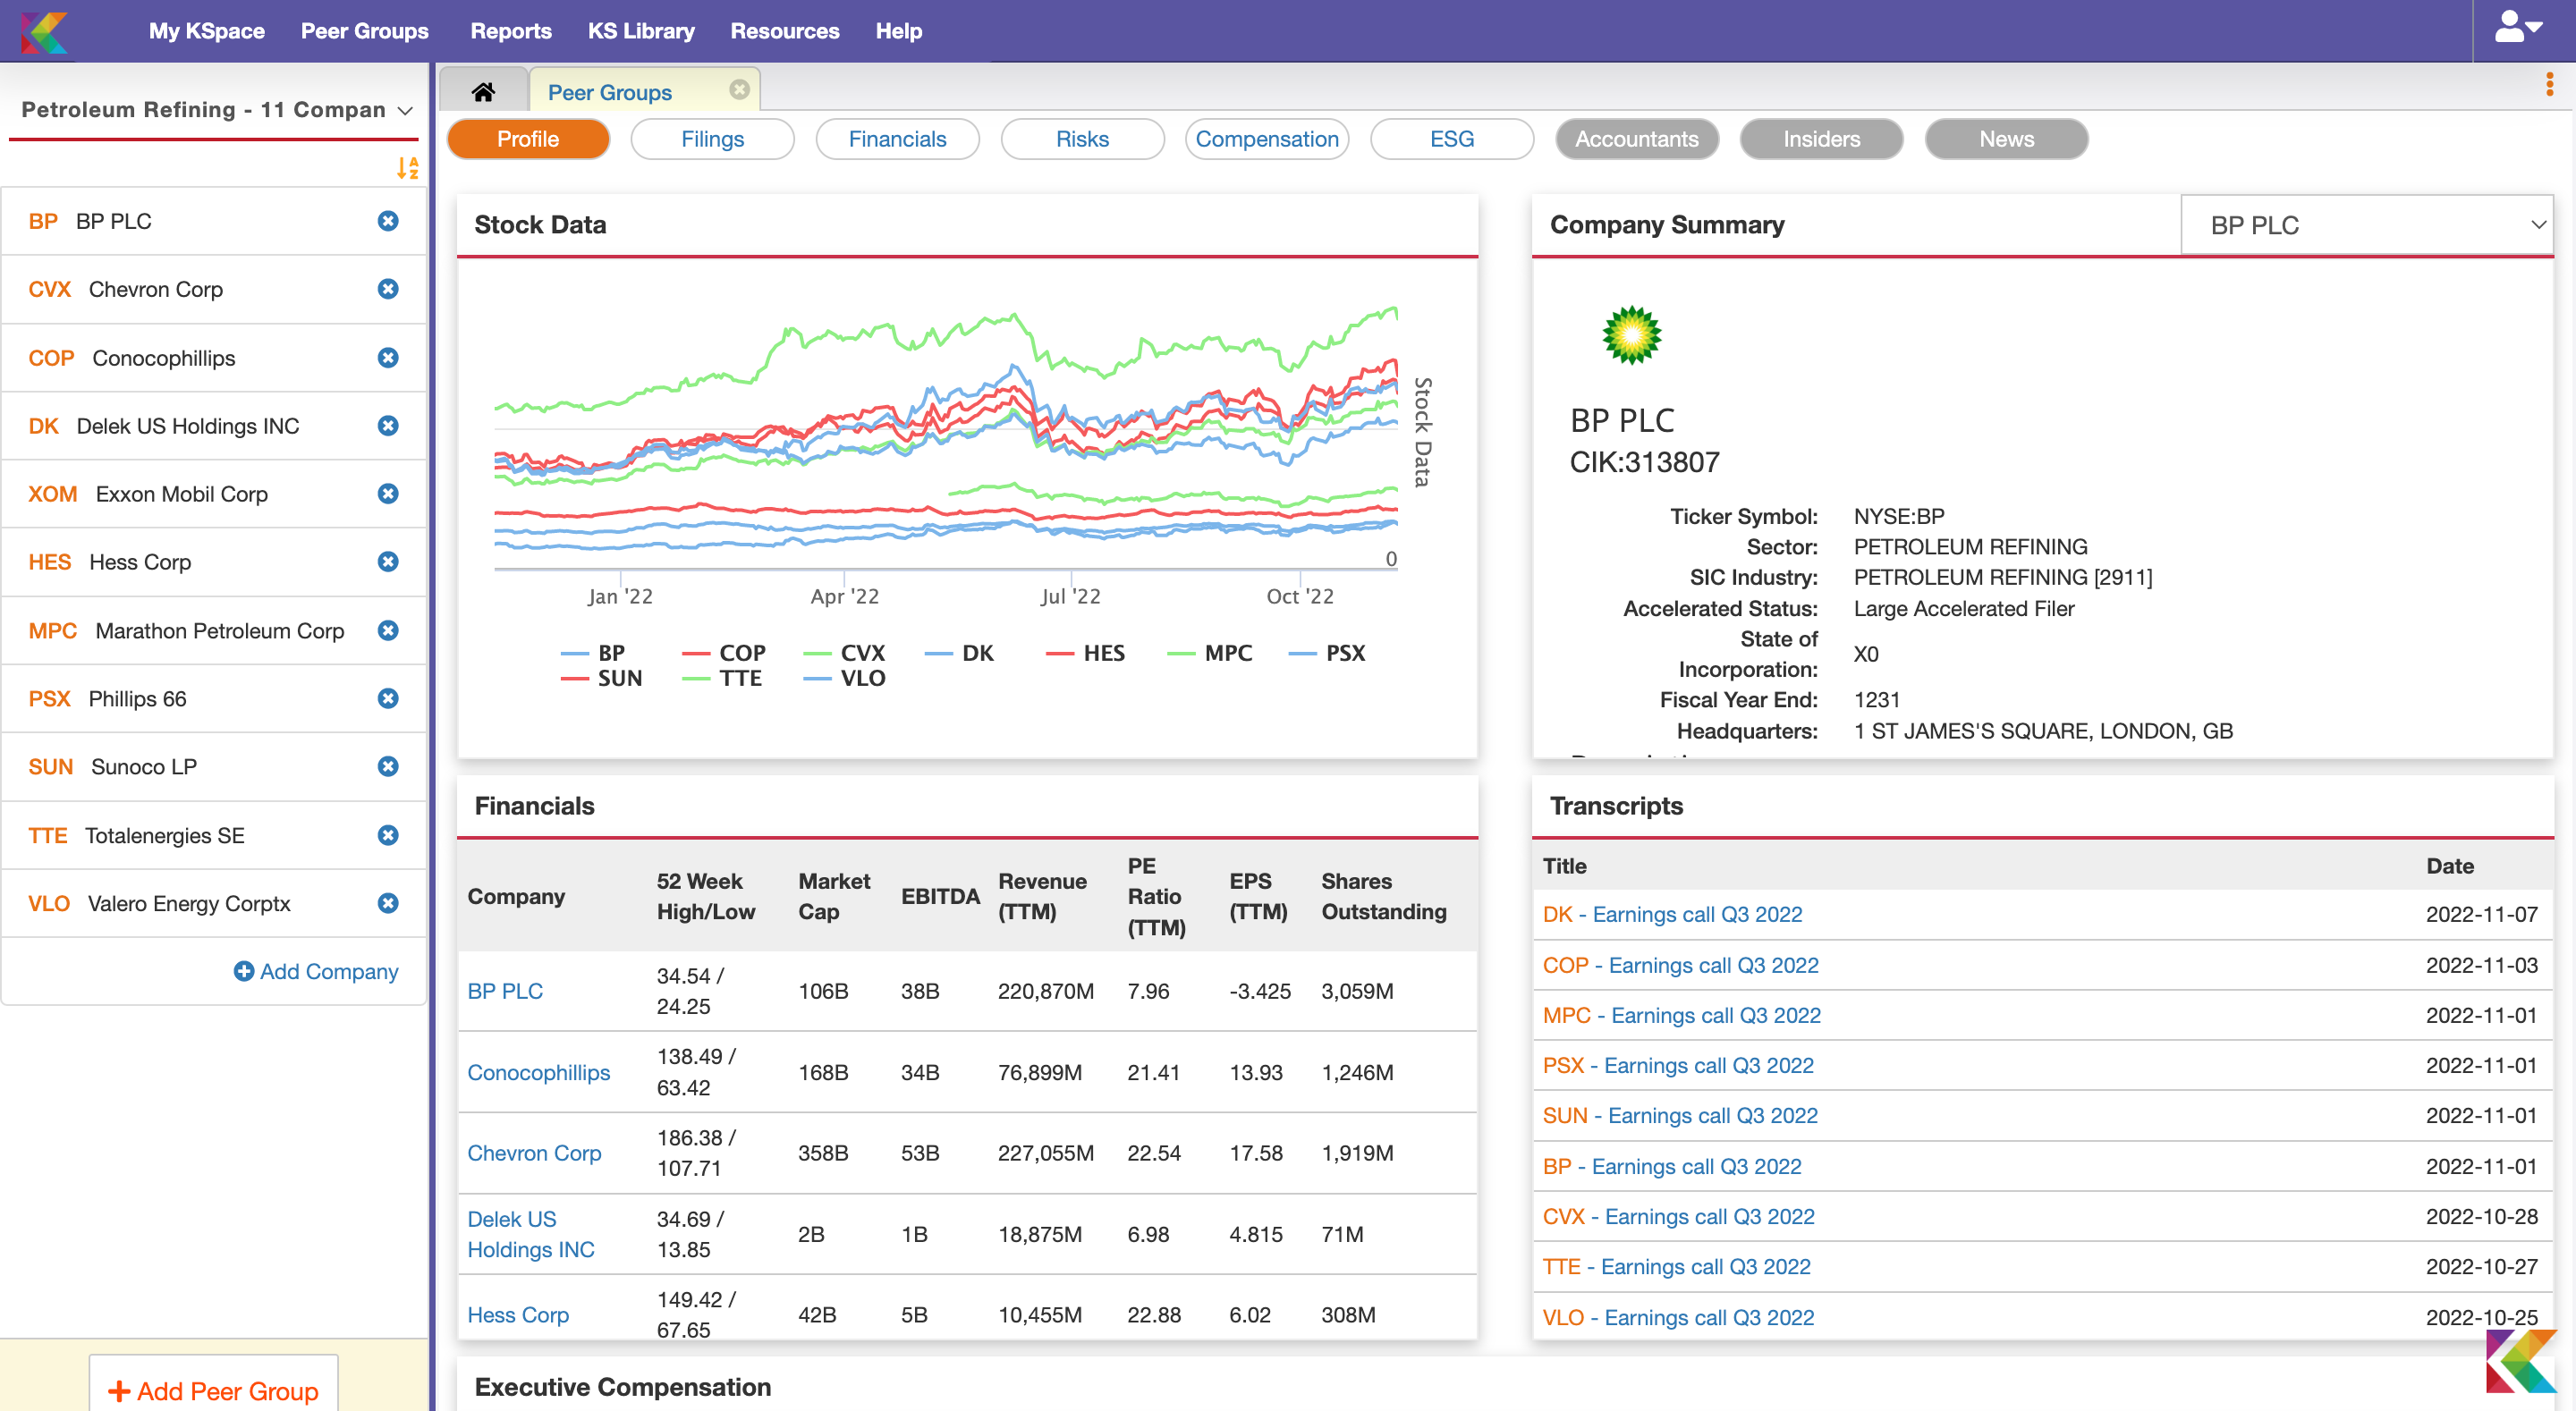Switch to the Risks tab
Screen dimensions: 2576x1411
point(1083,139)
